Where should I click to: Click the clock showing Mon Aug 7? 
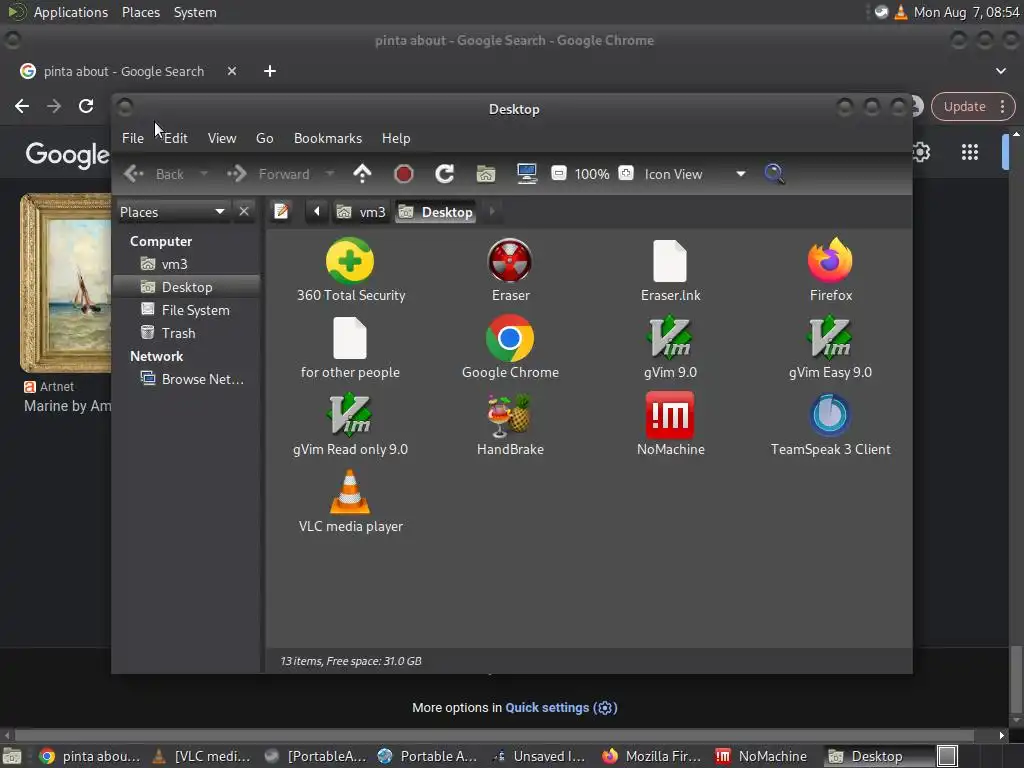[x=966, y=12]
